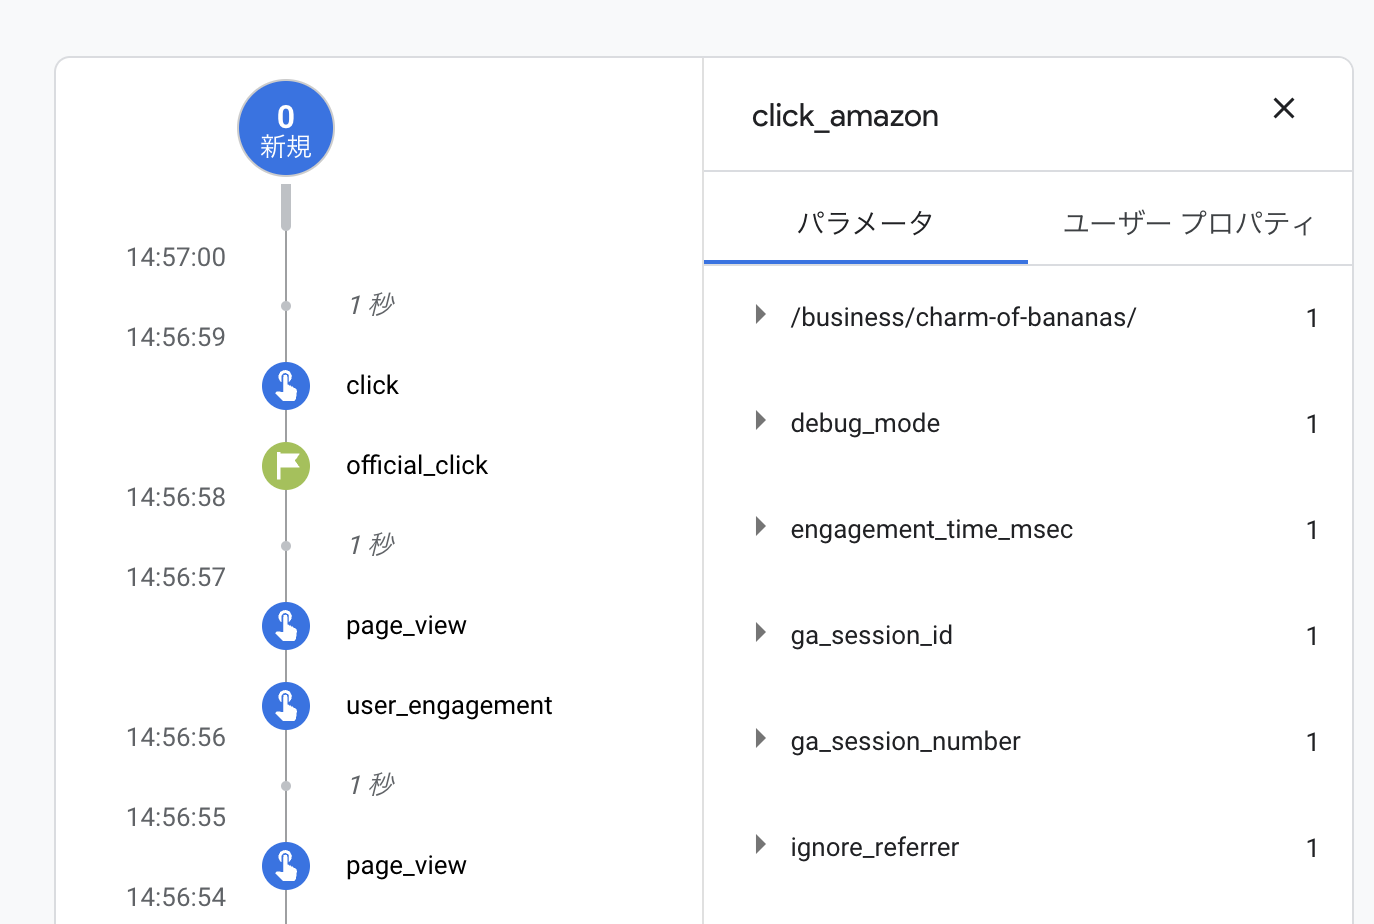This screenshot has width=1374, height=924.
Task: Expand the ga_session_id parameter arrow
Action: [x=761, y=633]
